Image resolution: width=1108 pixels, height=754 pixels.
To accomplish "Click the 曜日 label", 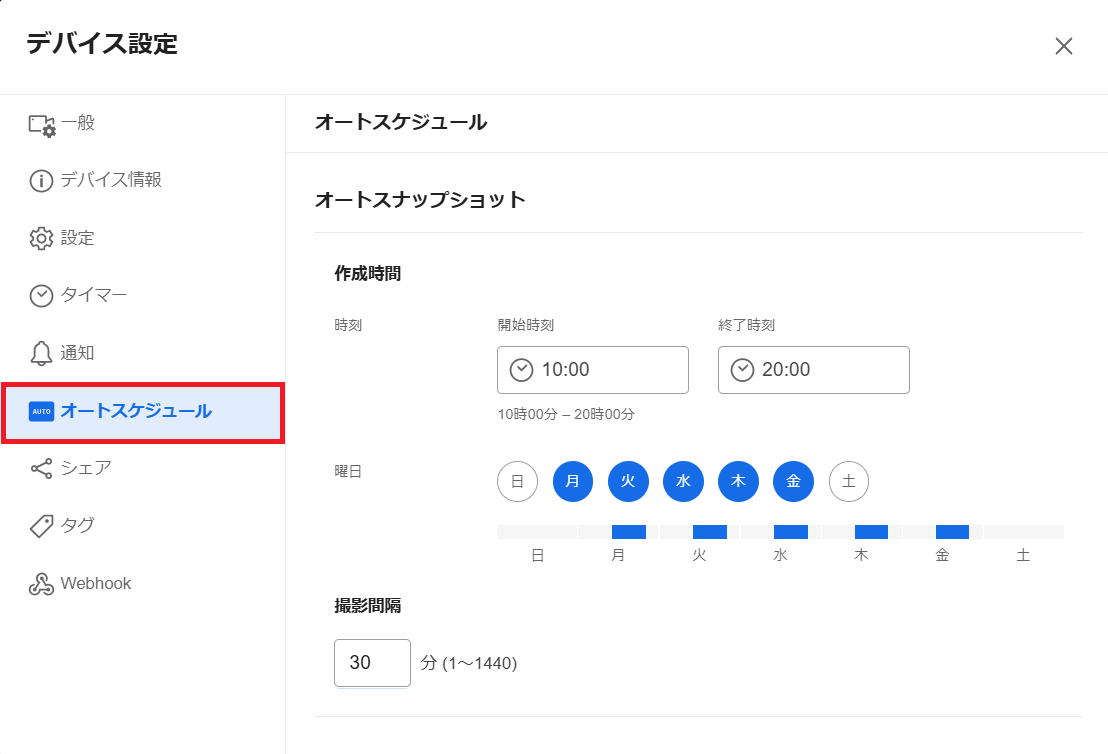I will (x=348, y=471).
